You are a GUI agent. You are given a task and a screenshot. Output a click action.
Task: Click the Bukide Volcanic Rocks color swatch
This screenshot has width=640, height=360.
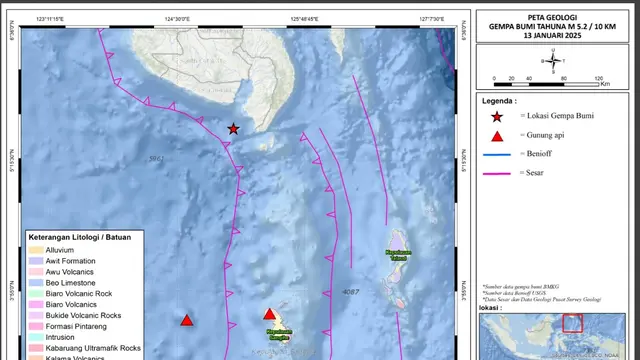click(36, 316)
